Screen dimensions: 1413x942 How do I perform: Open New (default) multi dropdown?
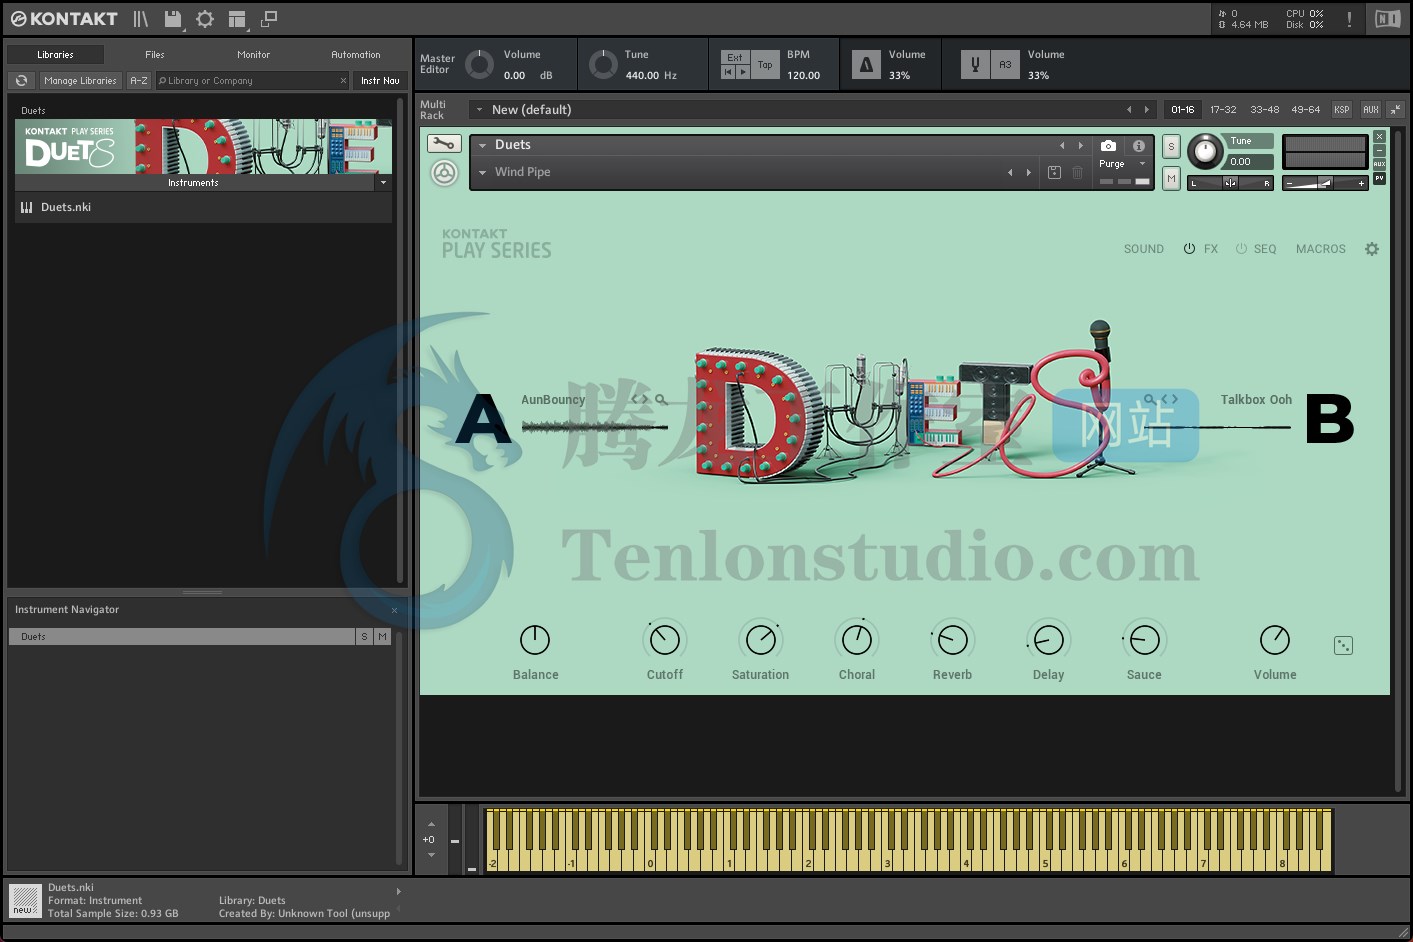point(480,110)
